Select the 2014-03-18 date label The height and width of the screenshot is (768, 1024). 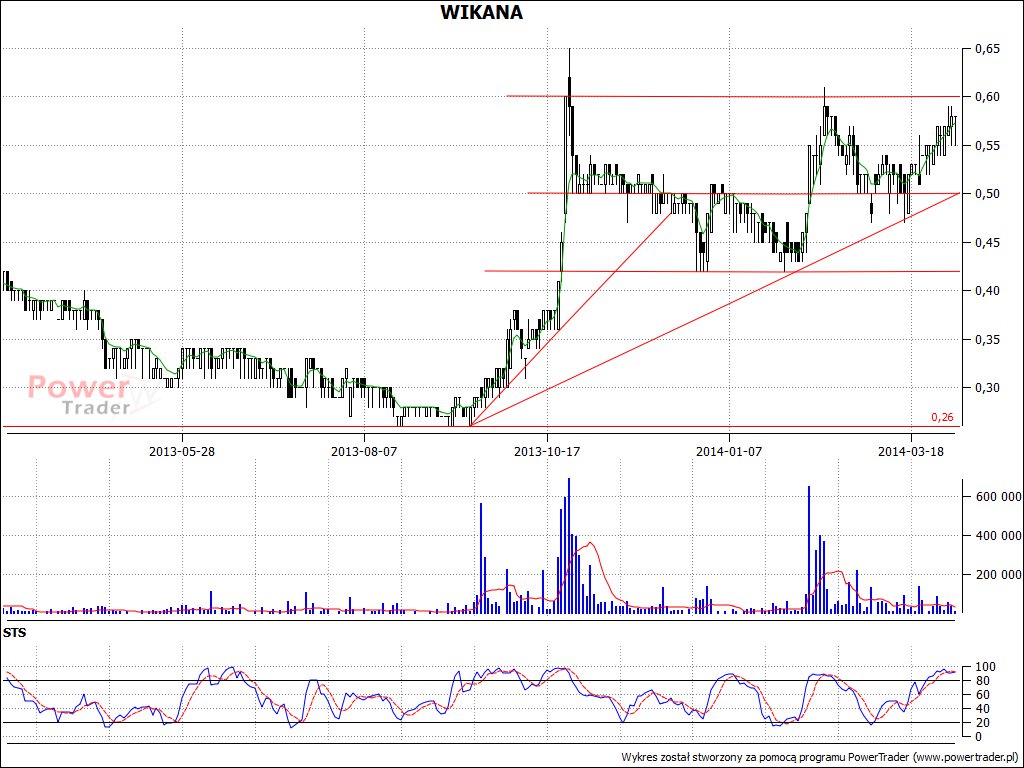(911, 451)
